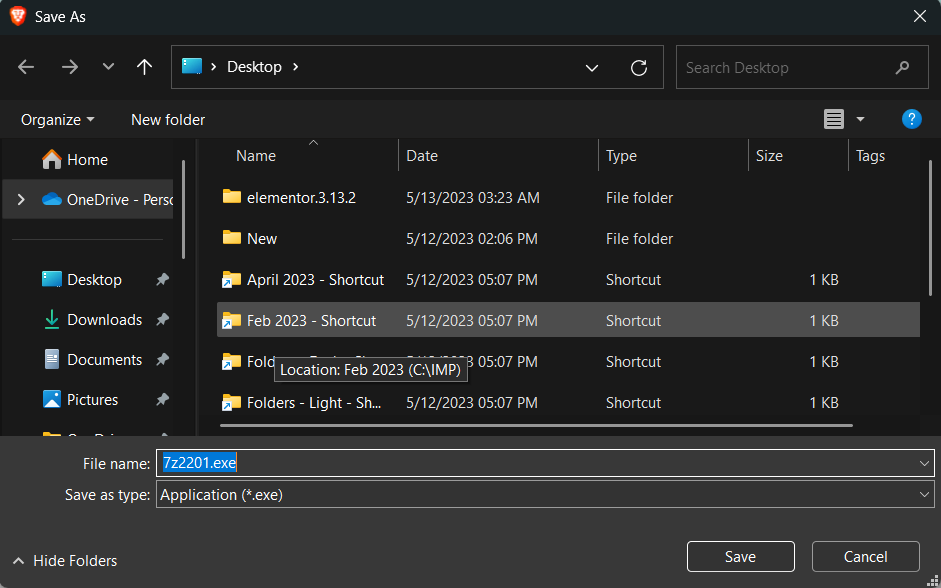Click the Save button
This screenshot has height=588, width=941.
click(x=740, y=557)
